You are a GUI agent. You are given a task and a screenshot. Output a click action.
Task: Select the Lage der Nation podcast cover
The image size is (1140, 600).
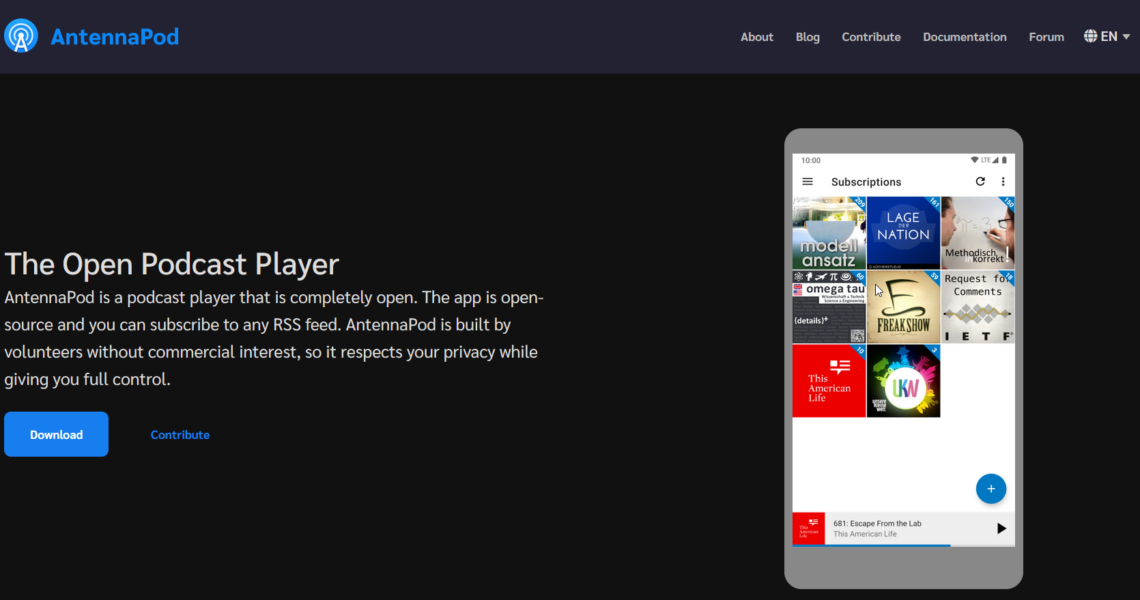pos(903,233)
